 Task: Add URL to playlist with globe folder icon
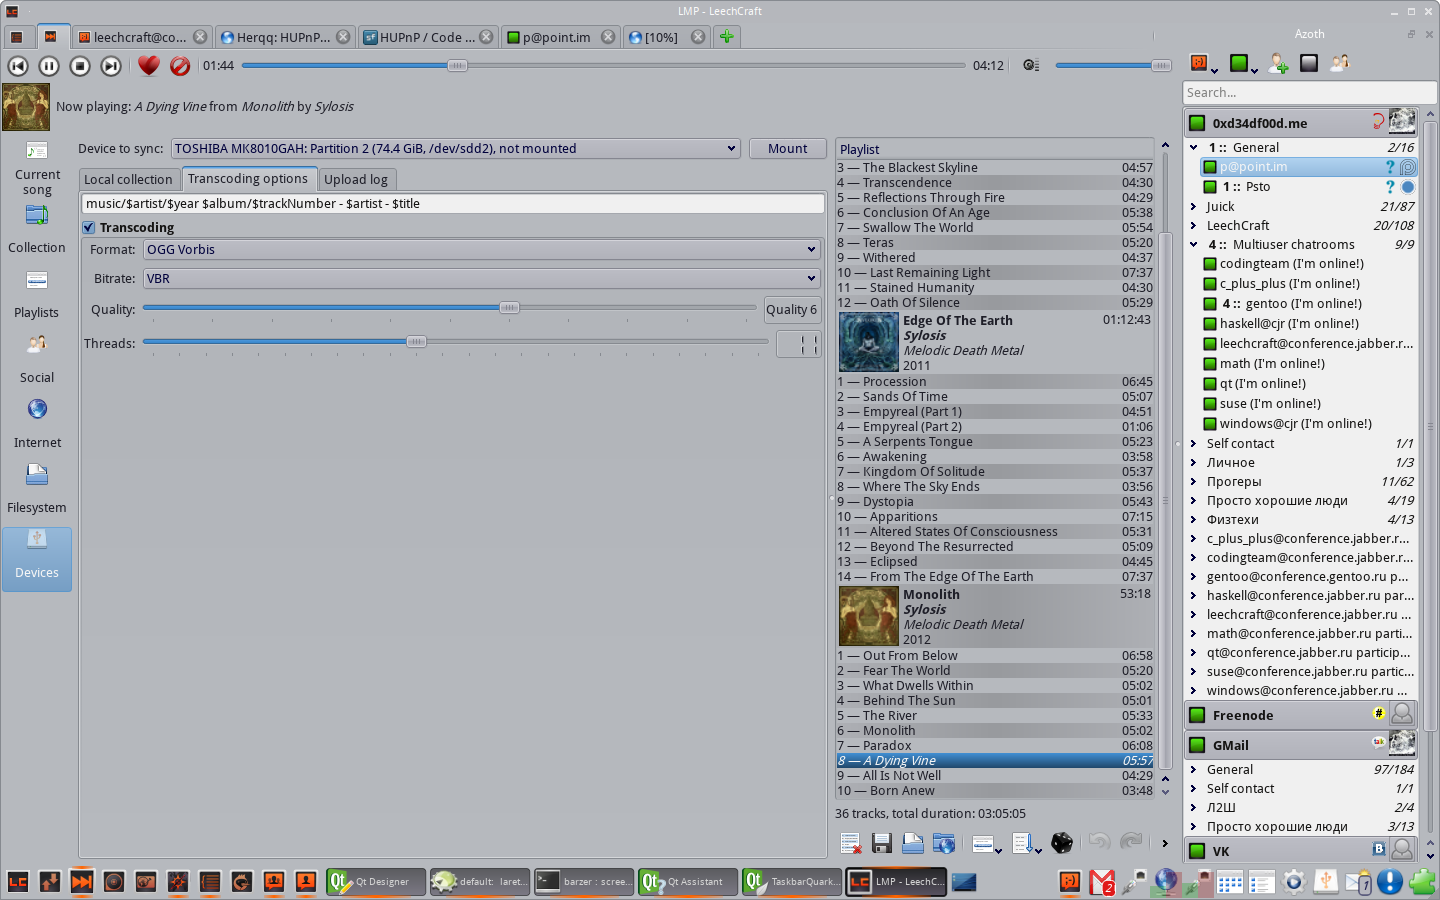944,843
